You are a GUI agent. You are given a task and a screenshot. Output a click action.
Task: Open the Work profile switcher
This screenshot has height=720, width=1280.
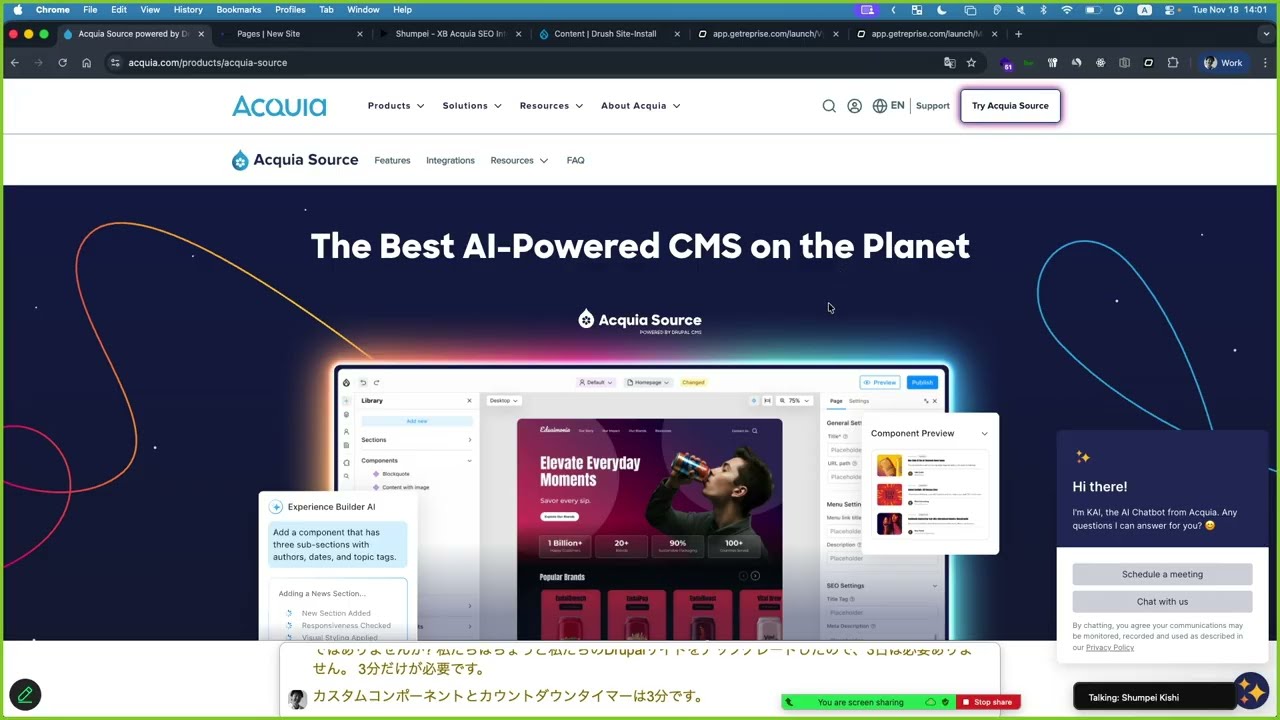1222,62
